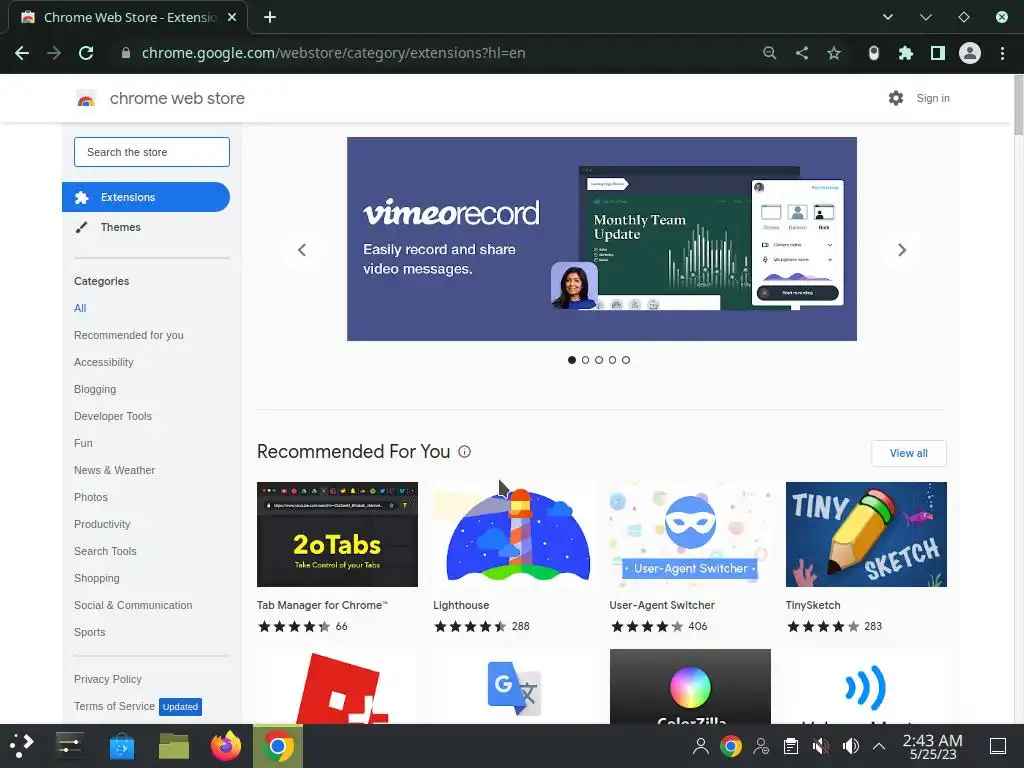Open the web store settings gear

896,98
